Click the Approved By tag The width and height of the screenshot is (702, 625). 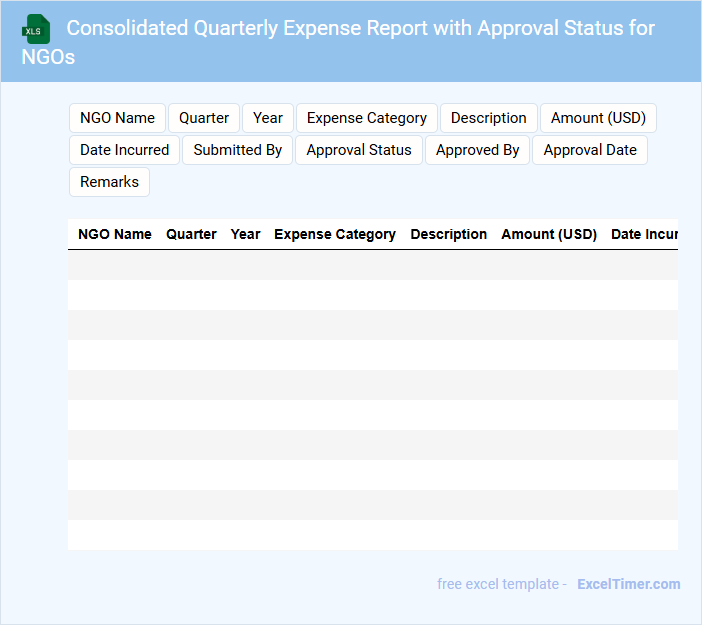tap(477, 150)
